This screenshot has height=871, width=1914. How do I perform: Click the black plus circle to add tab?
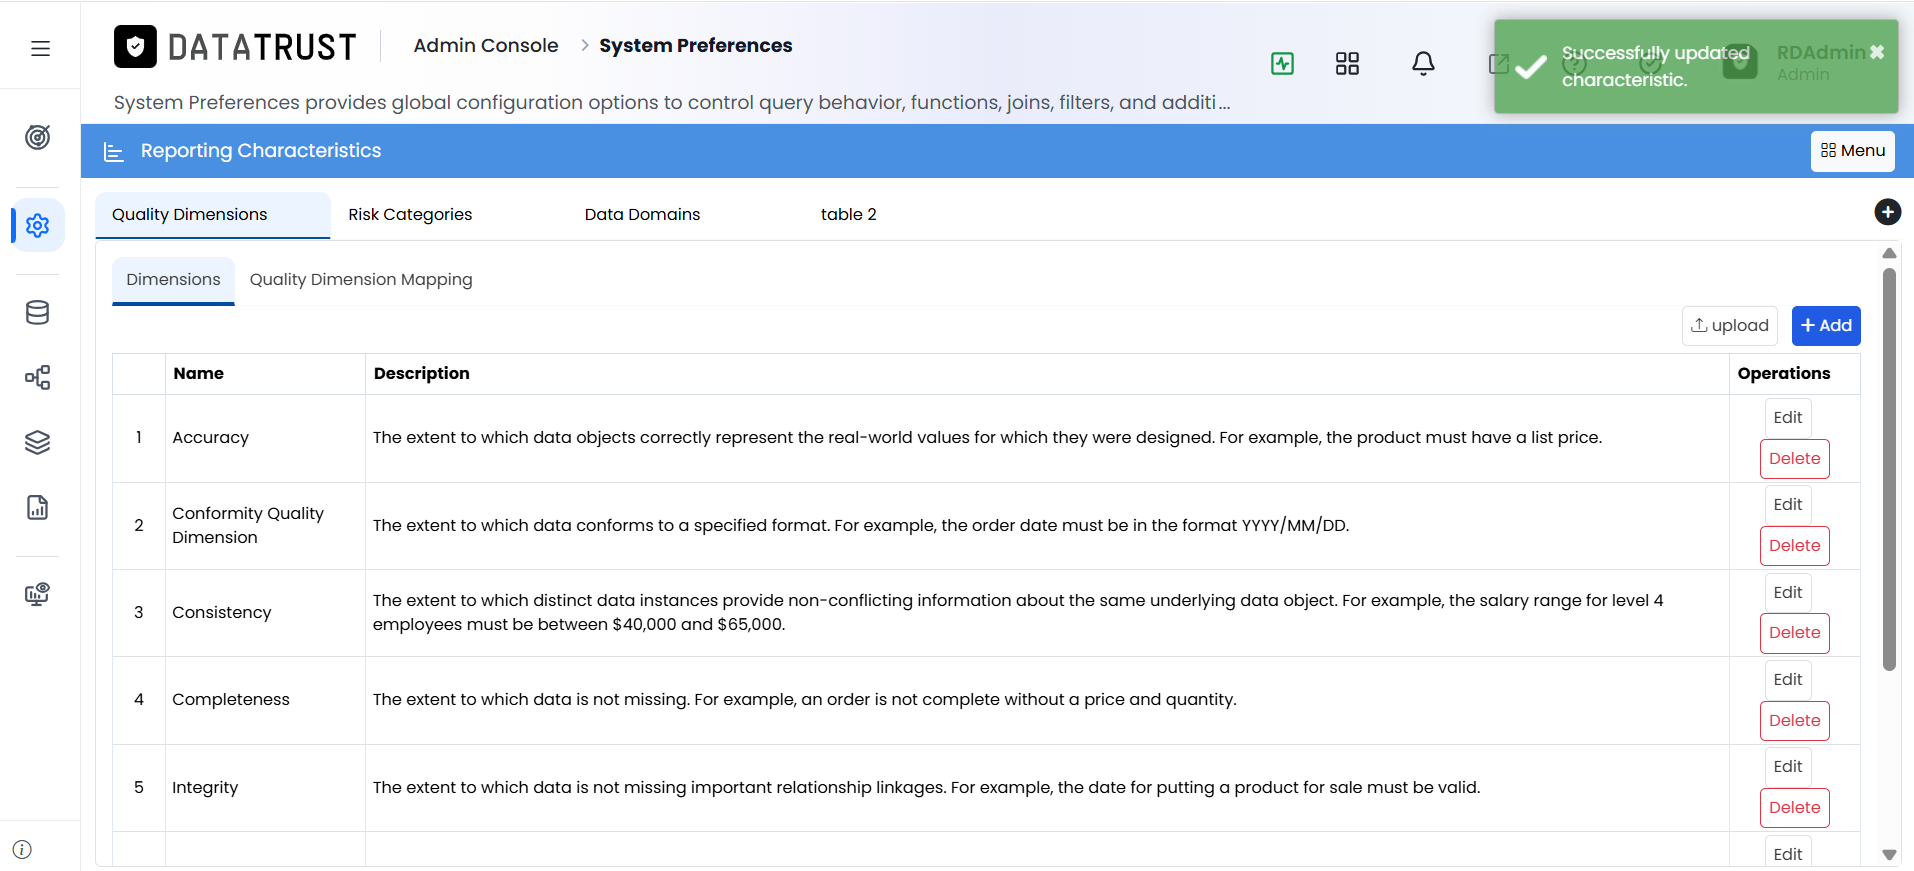(1887, 212)
